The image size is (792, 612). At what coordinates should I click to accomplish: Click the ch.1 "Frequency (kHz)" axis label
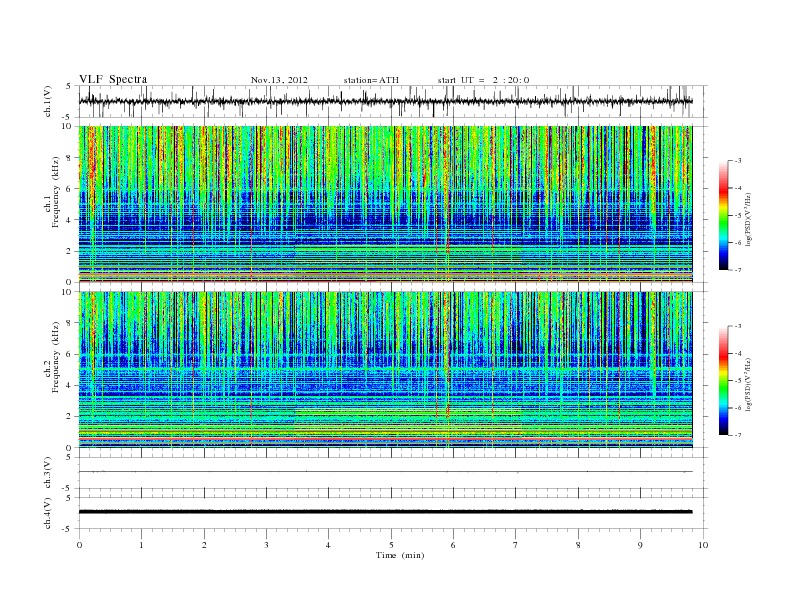click(56, 192)
